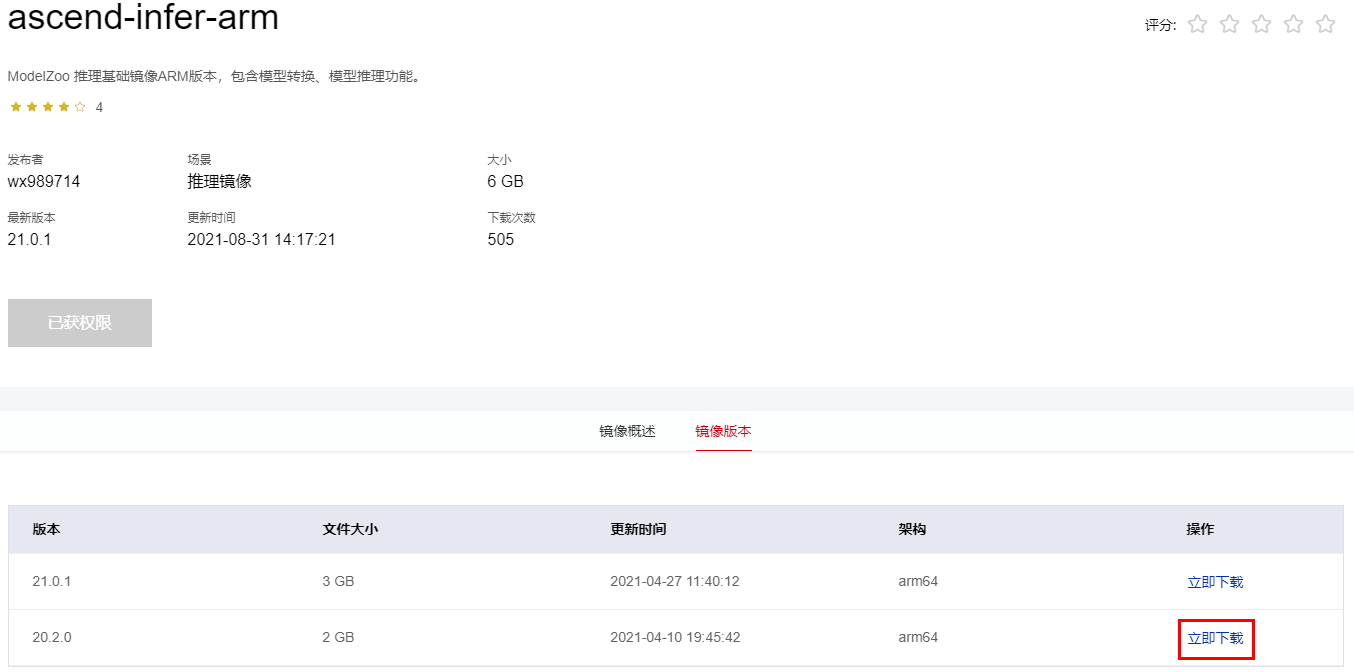Select the 镜像版本 tab

pyautogui.click(x=723, y=432)
